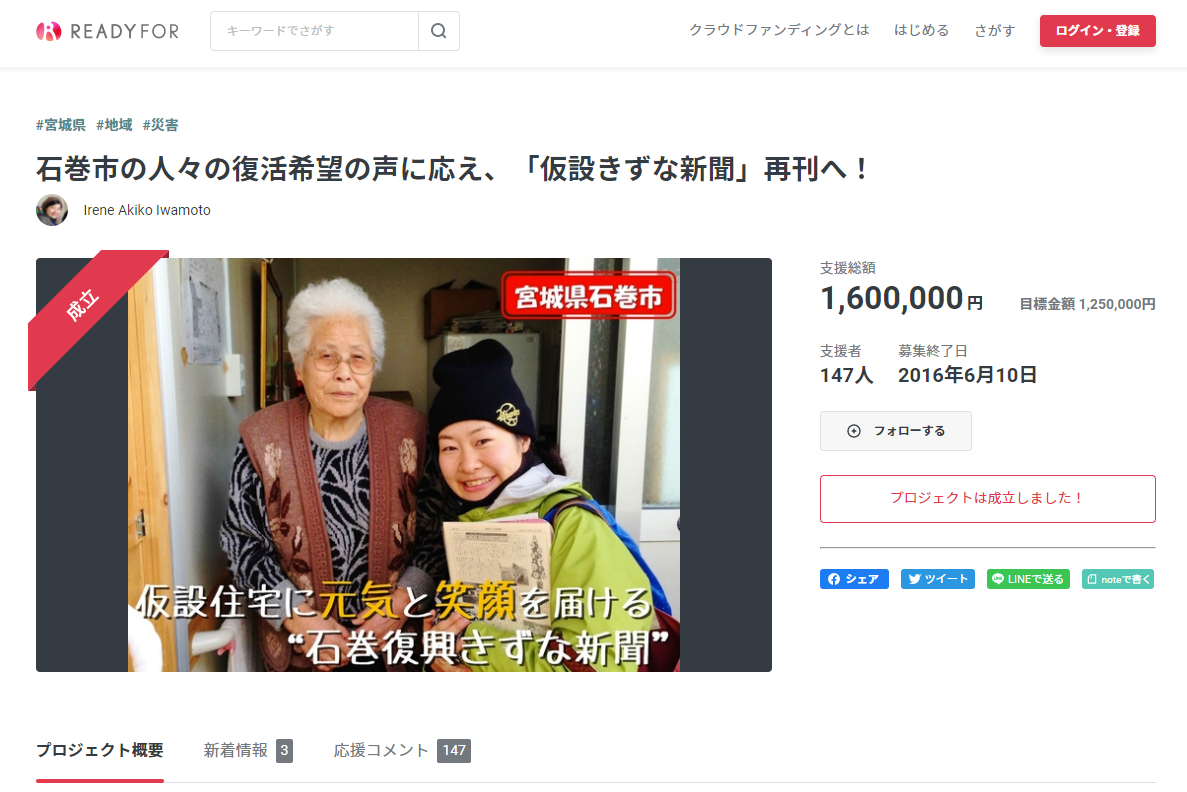1187x792 pixels.
Task: Click the プロジェクトは成立しました！ button
Action: click(987, 498)
